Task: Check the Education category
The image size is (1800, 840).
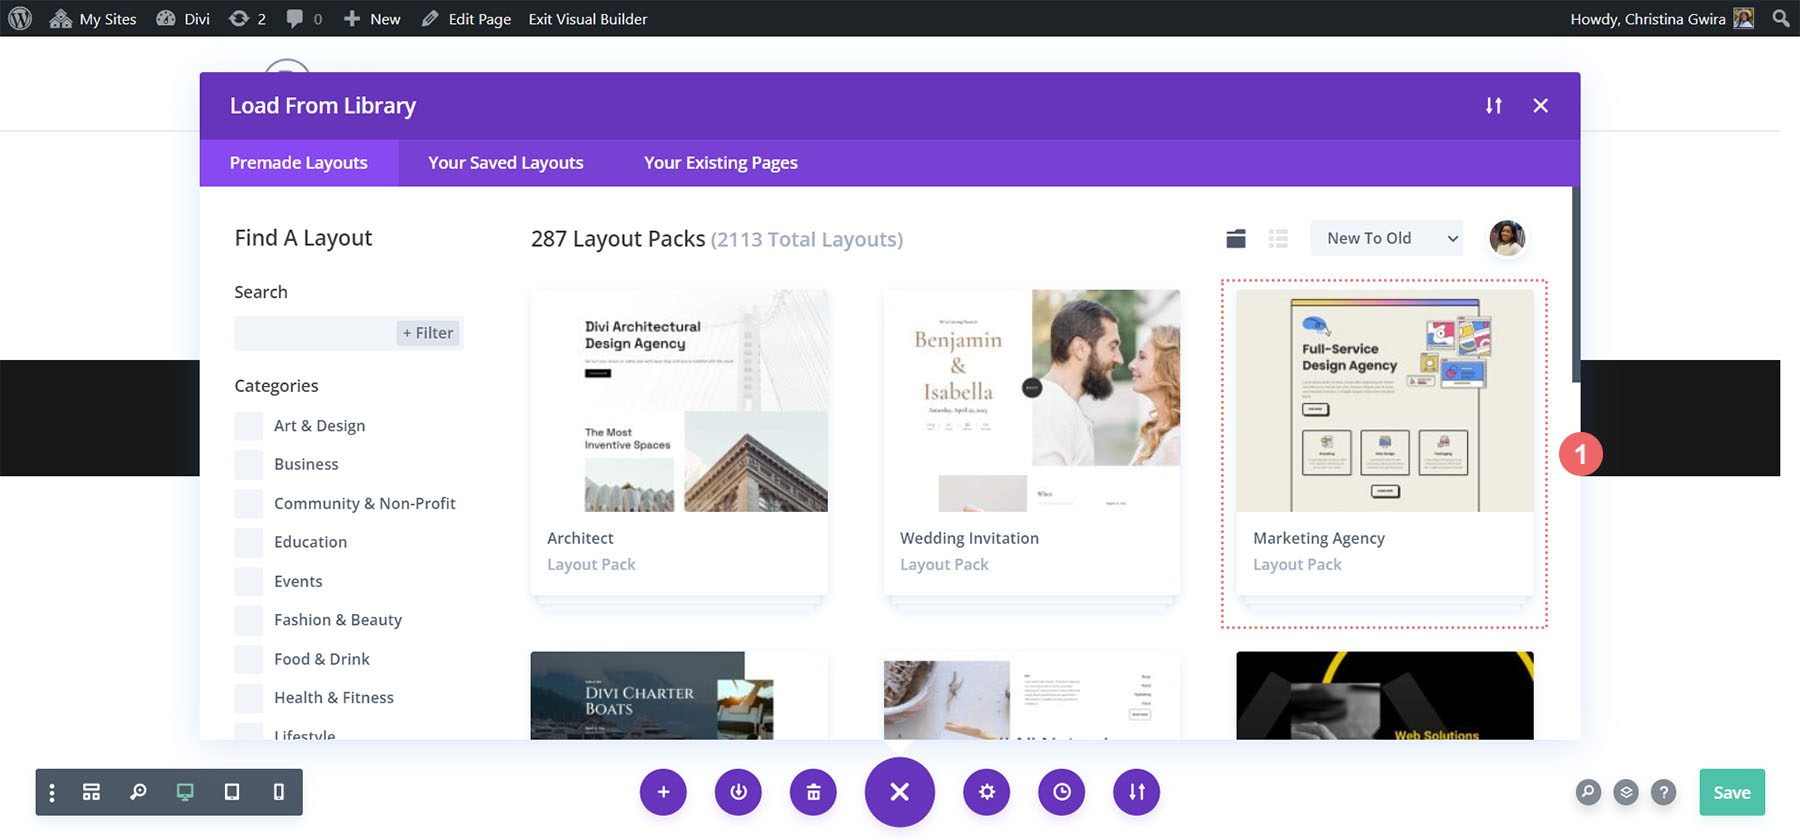Action: click(x=249, y=543)
